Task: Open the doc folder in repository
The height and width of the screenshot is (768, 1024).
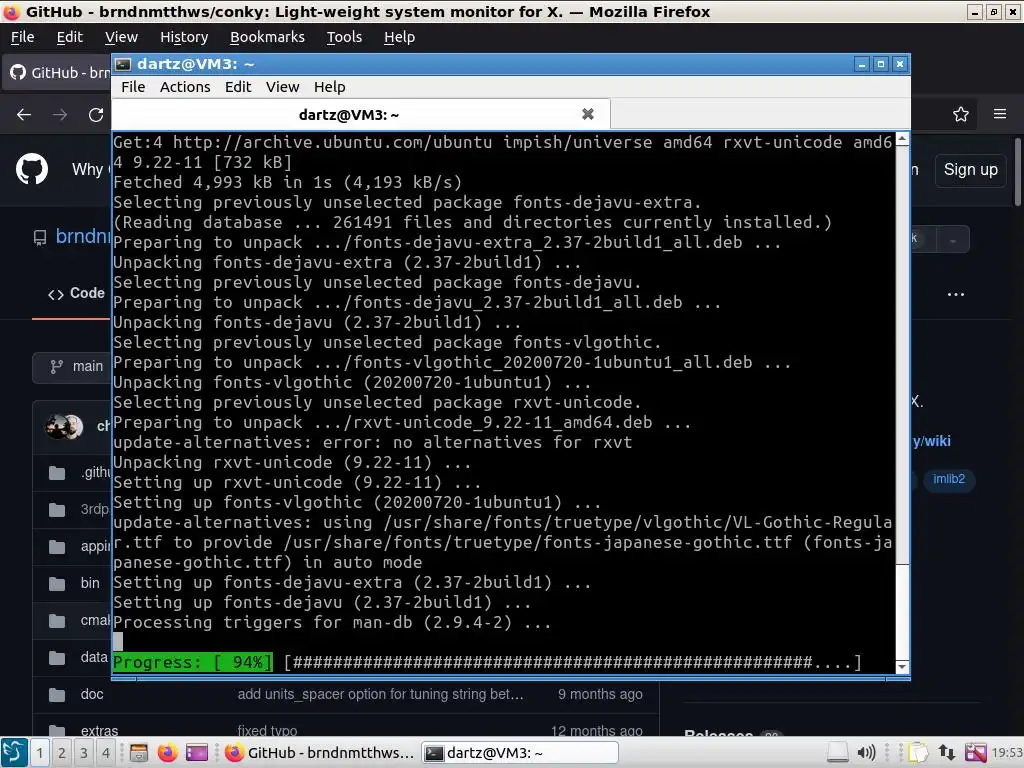Action: pos(91,694)
